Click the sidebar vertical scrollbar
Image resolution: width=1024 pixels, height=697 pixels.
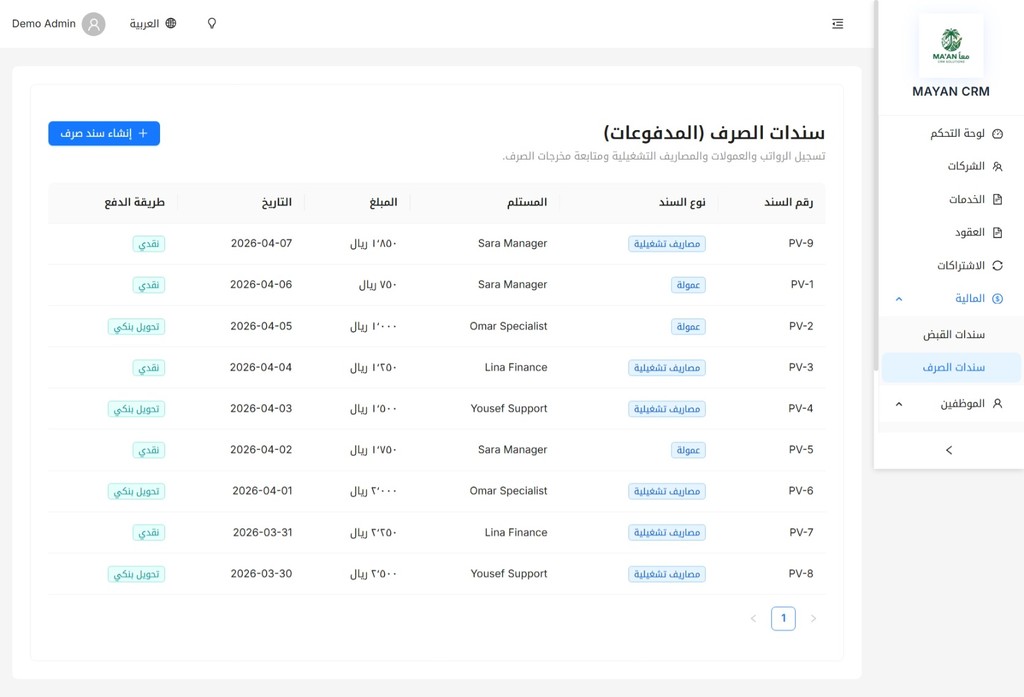pos(876,186)
